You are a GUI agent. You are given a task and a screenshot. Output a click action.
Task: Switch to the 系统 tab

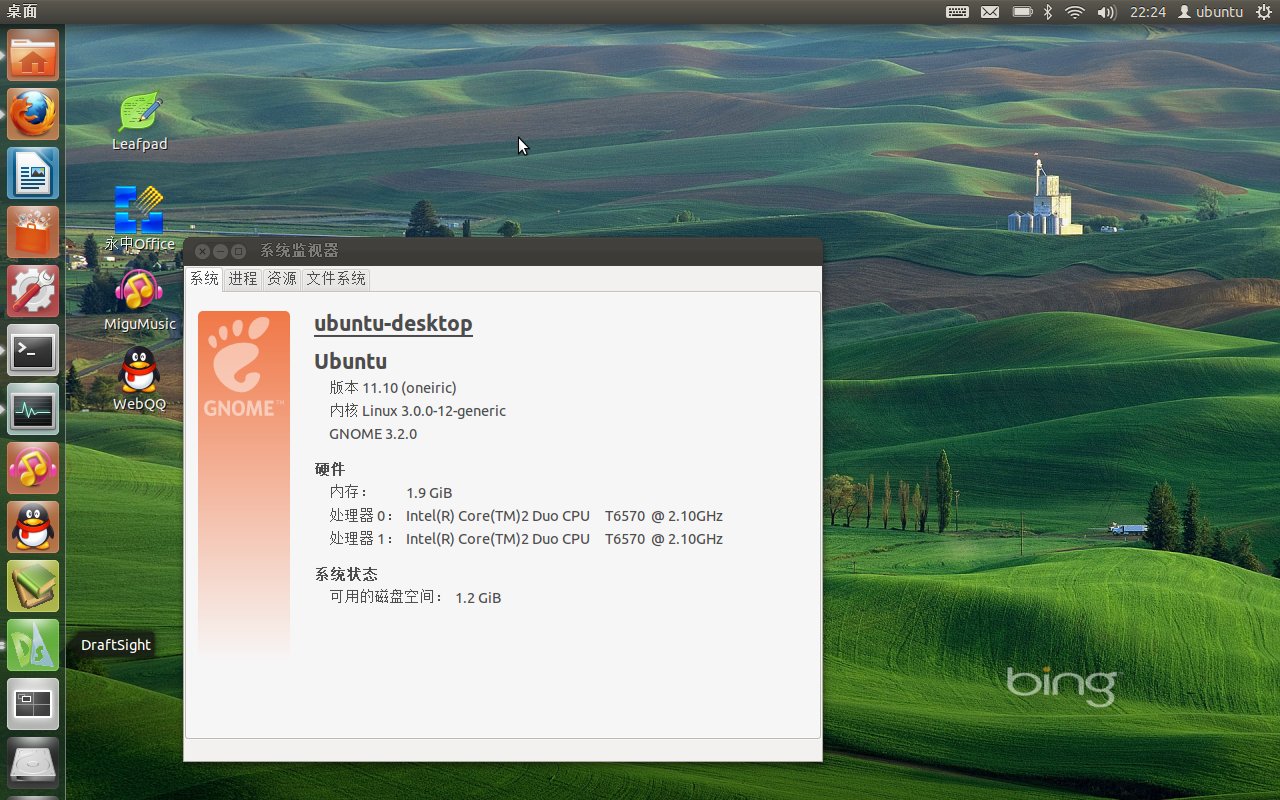click(204, 279)
